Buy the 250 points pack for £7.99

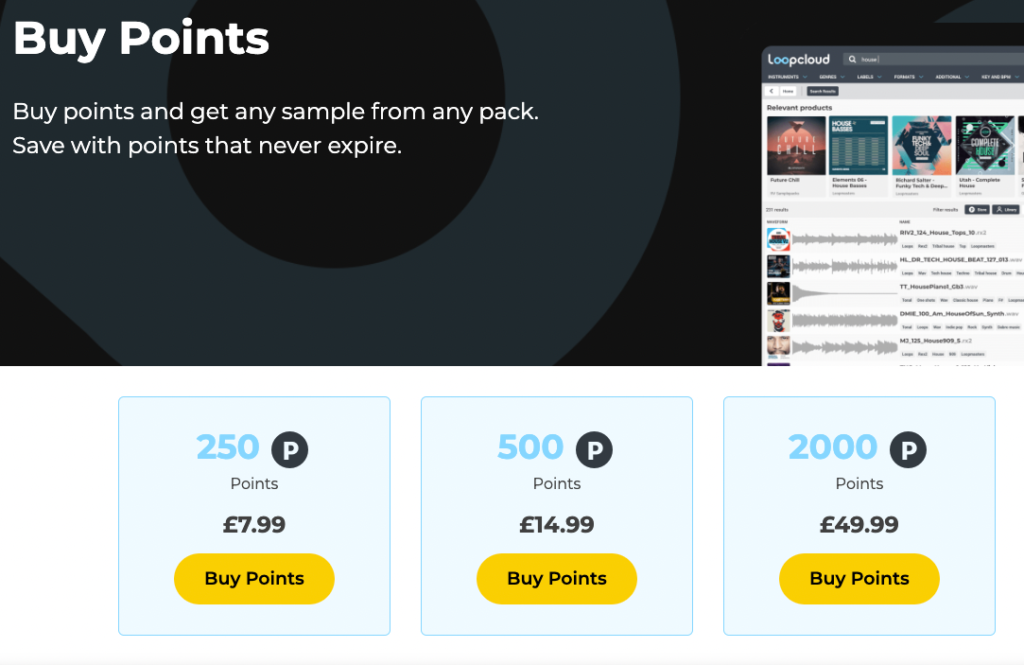tap(254, 578)
